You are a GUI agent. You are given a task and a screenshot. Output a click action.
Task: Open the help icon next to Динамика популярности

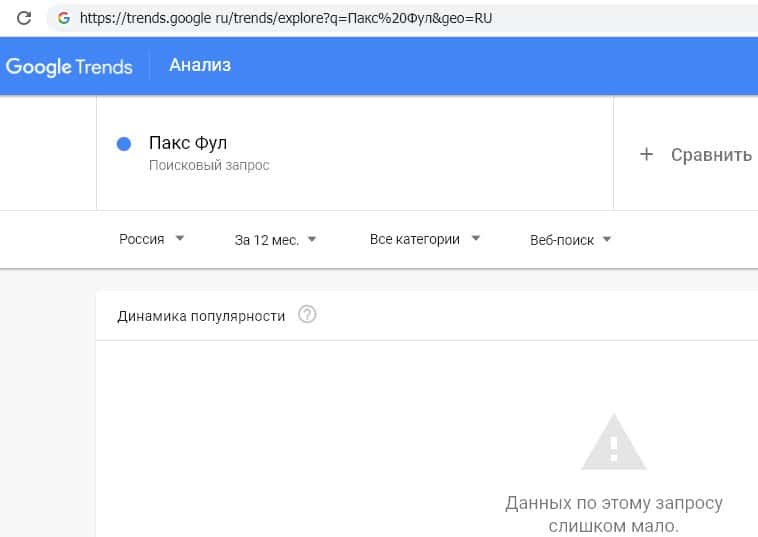click(307, 315)
